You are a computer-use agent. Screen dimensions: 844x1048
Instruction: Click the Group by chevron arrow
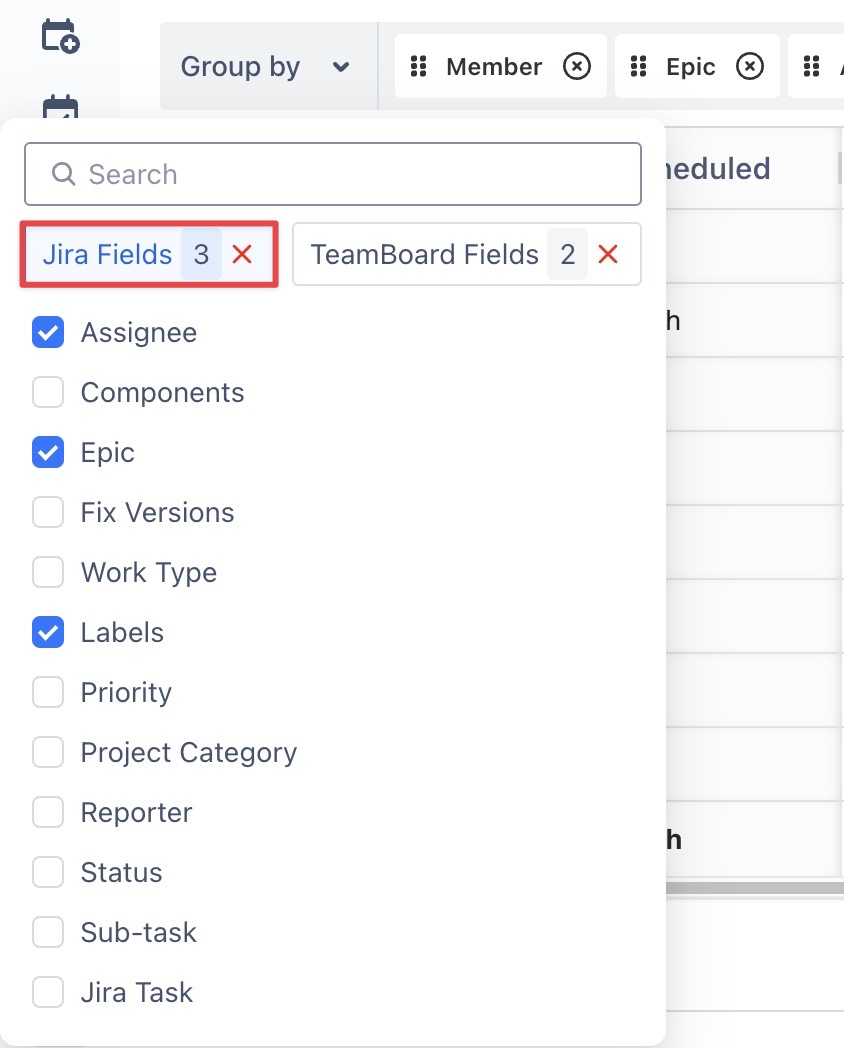[341, 67]
